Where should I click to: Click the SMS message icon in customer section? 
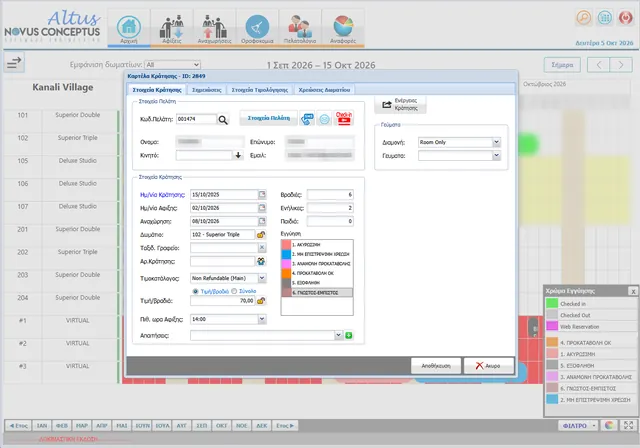[x=307, y=119]
